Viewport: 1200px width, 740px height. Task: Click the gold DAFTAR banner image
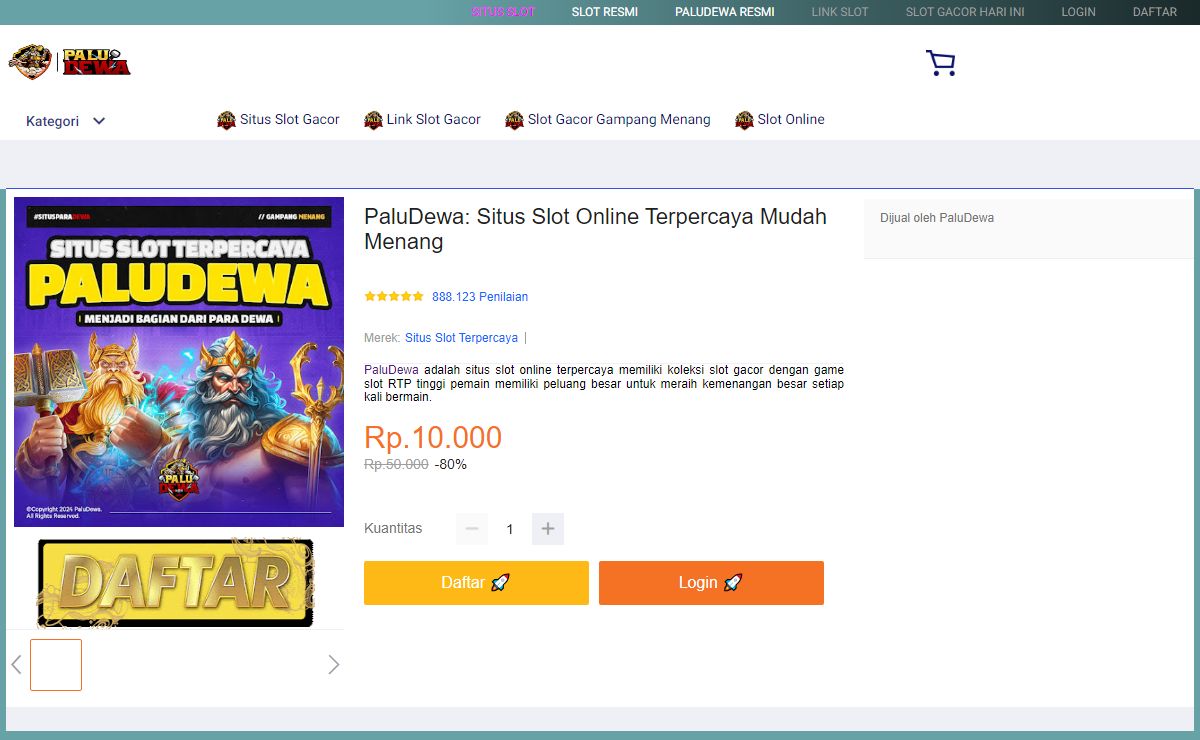(x=175, y=583)
